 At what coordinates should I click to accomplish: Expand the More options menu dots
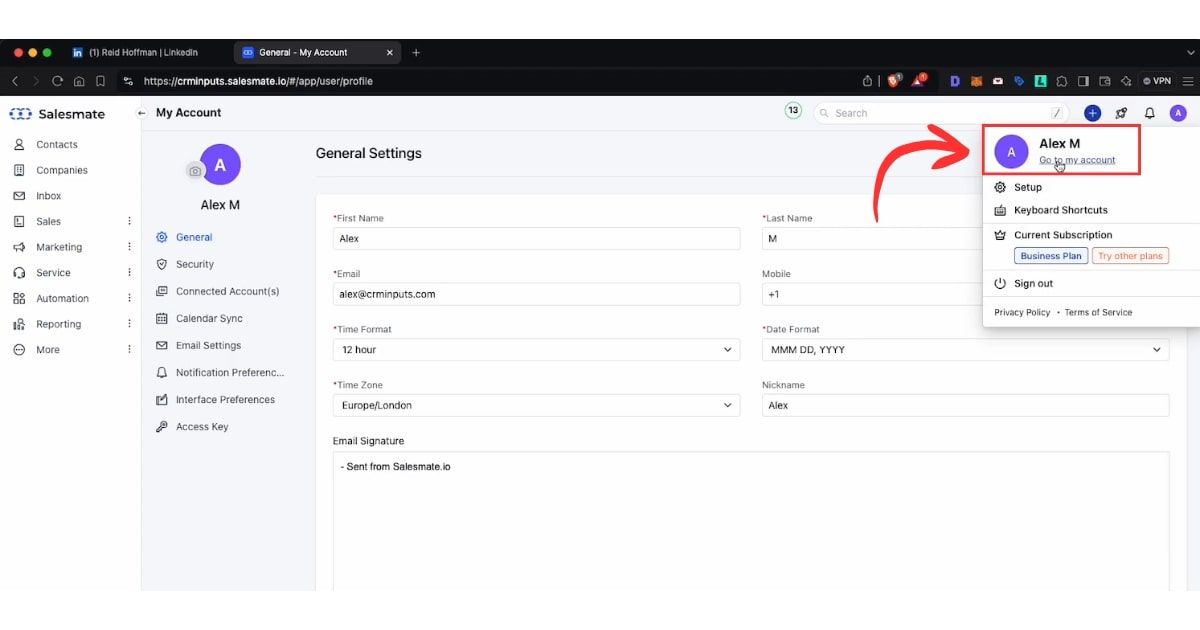tap(129, 350)
